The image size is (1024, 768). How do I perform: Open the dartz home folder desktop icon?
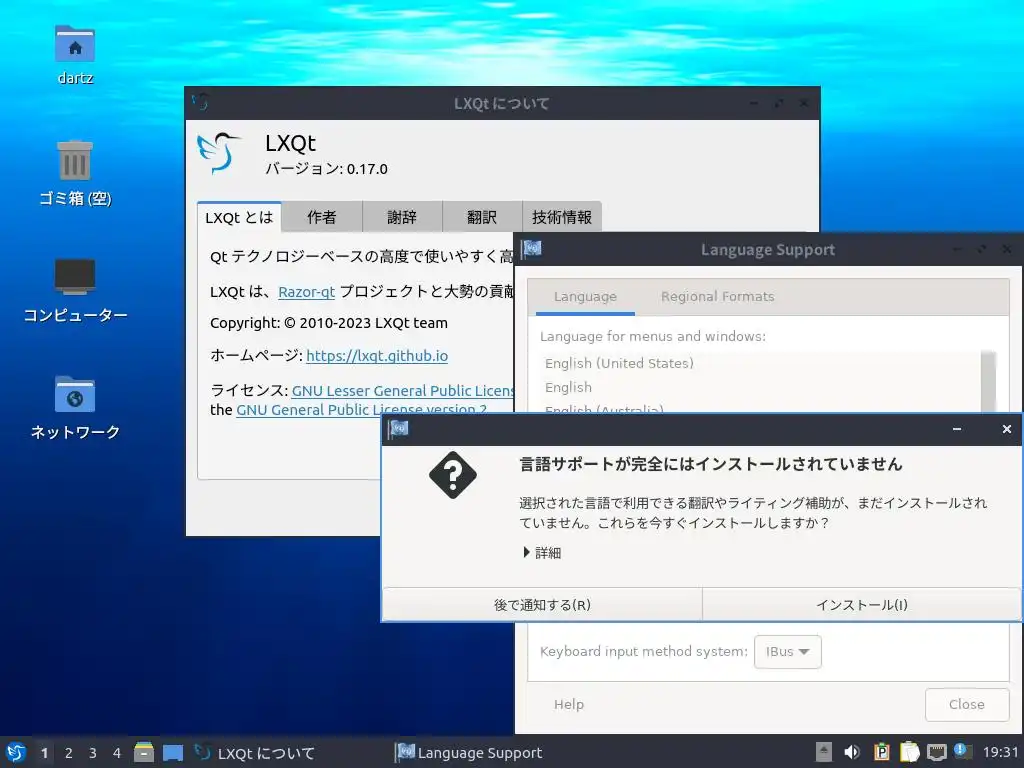pyautogui.click(x=75, y=56)
